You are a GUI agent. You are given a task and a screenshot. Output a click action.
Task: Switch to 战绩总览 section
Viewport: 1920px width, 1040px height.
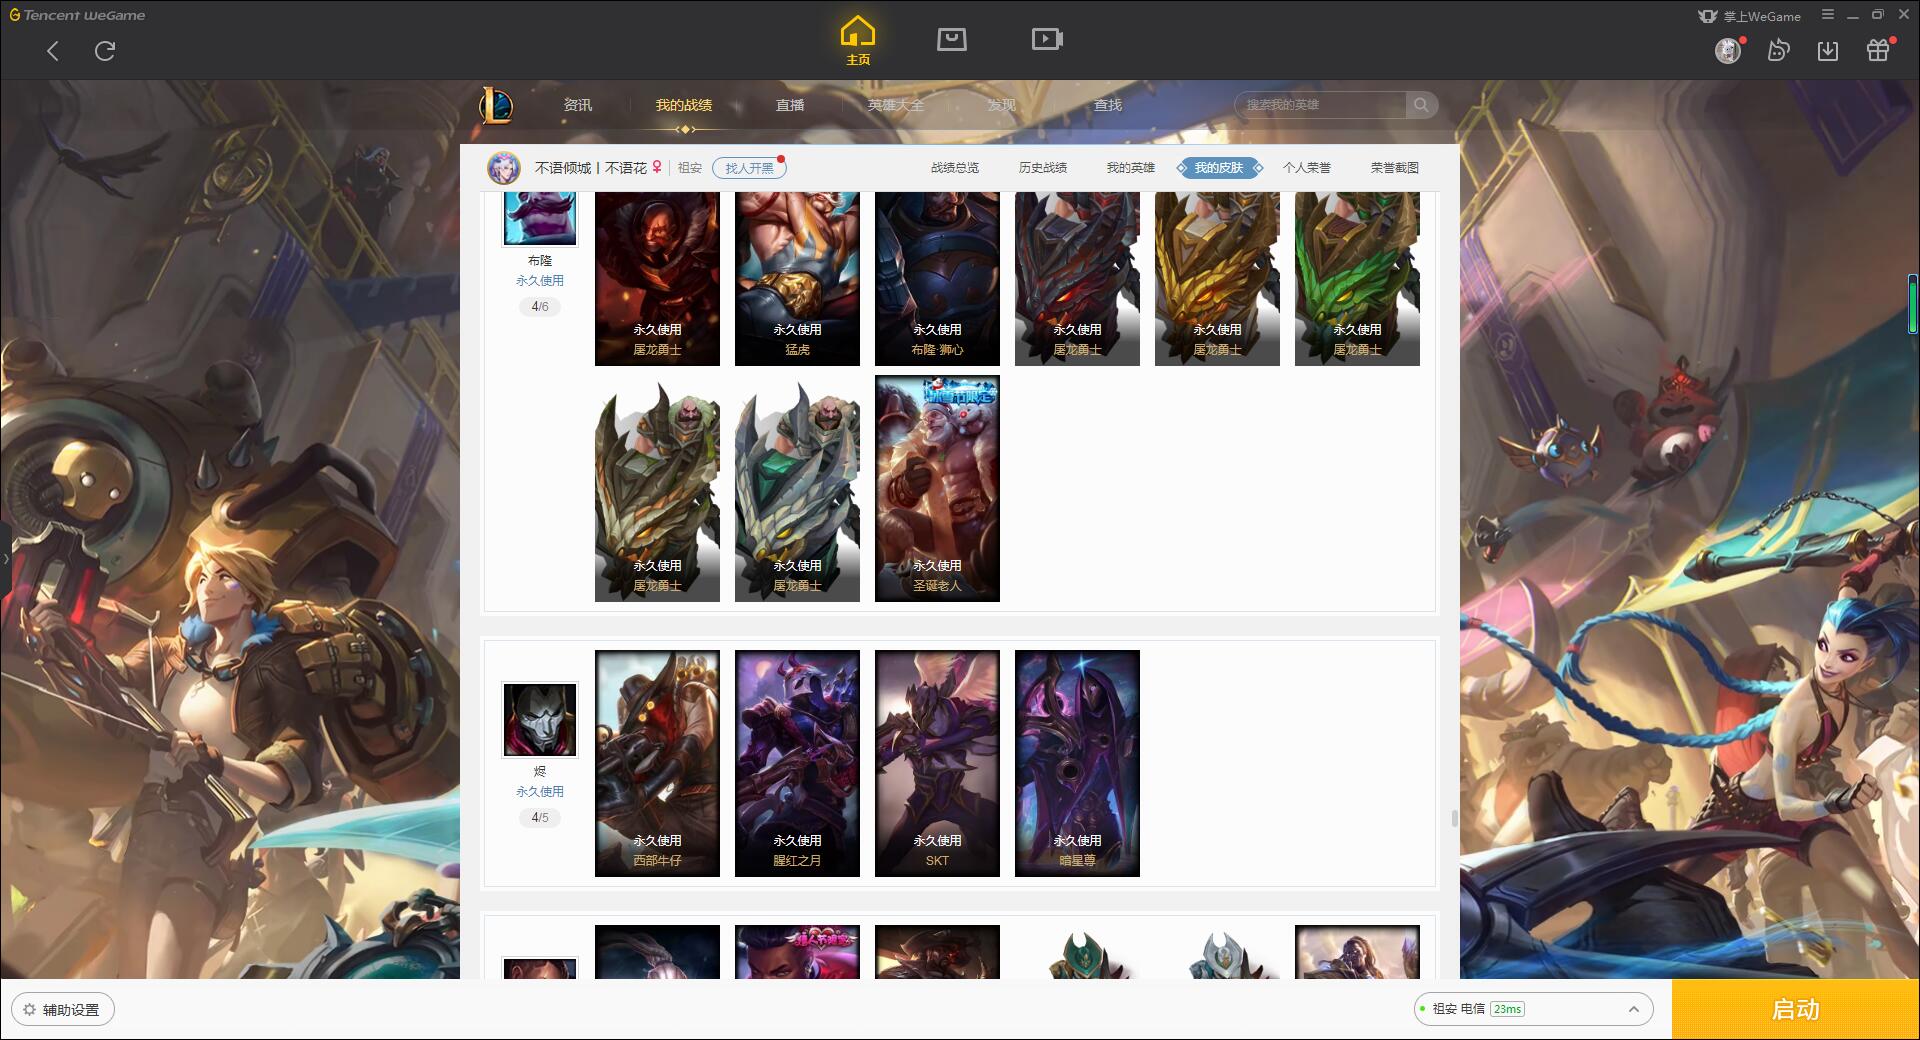pos(955,168)
